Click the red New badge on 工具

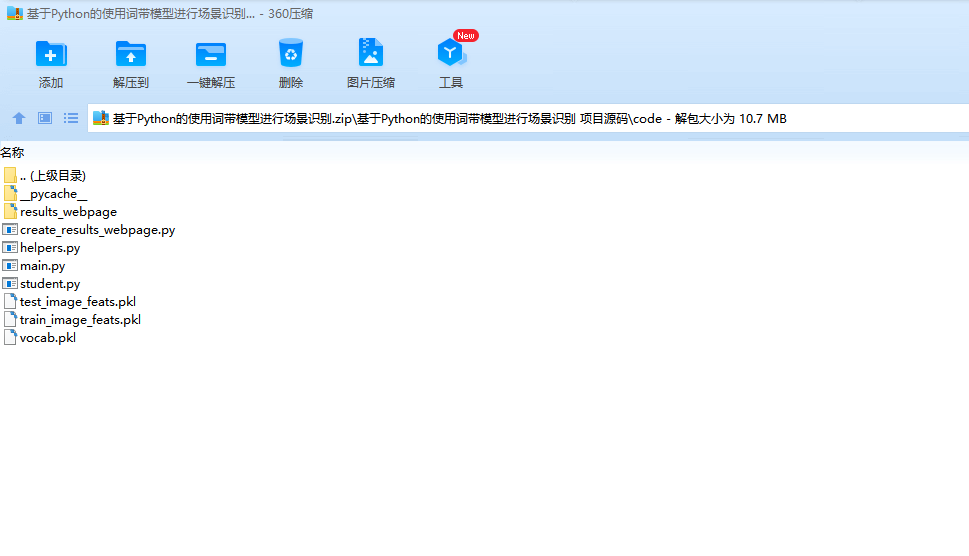point(465,35)
